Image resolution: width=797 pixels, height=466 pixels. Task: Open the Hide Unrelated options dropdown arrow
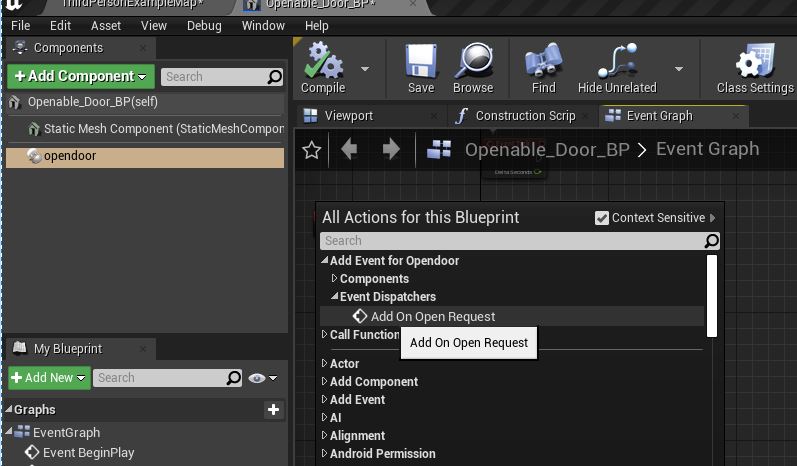tap(679, 69)
